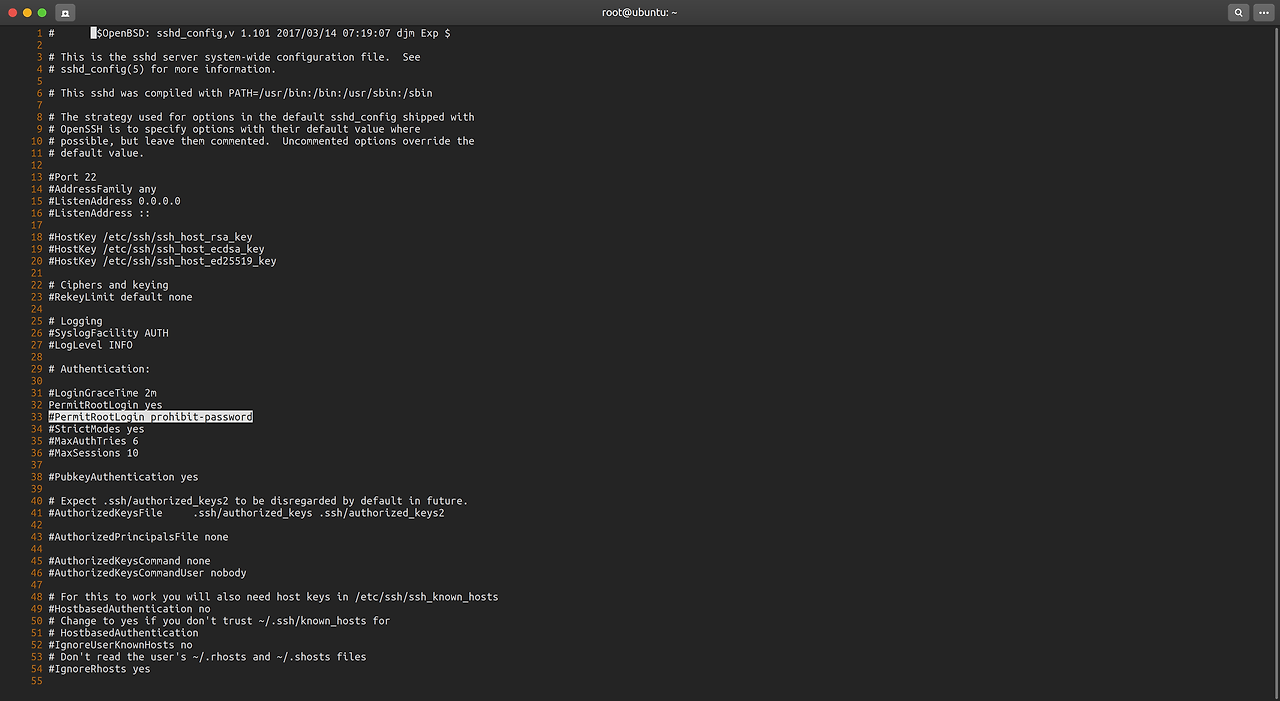Click the #MaxAuthTries 6 line
The width and height of the screenshot is (1280, 701).
coord(92,440)
